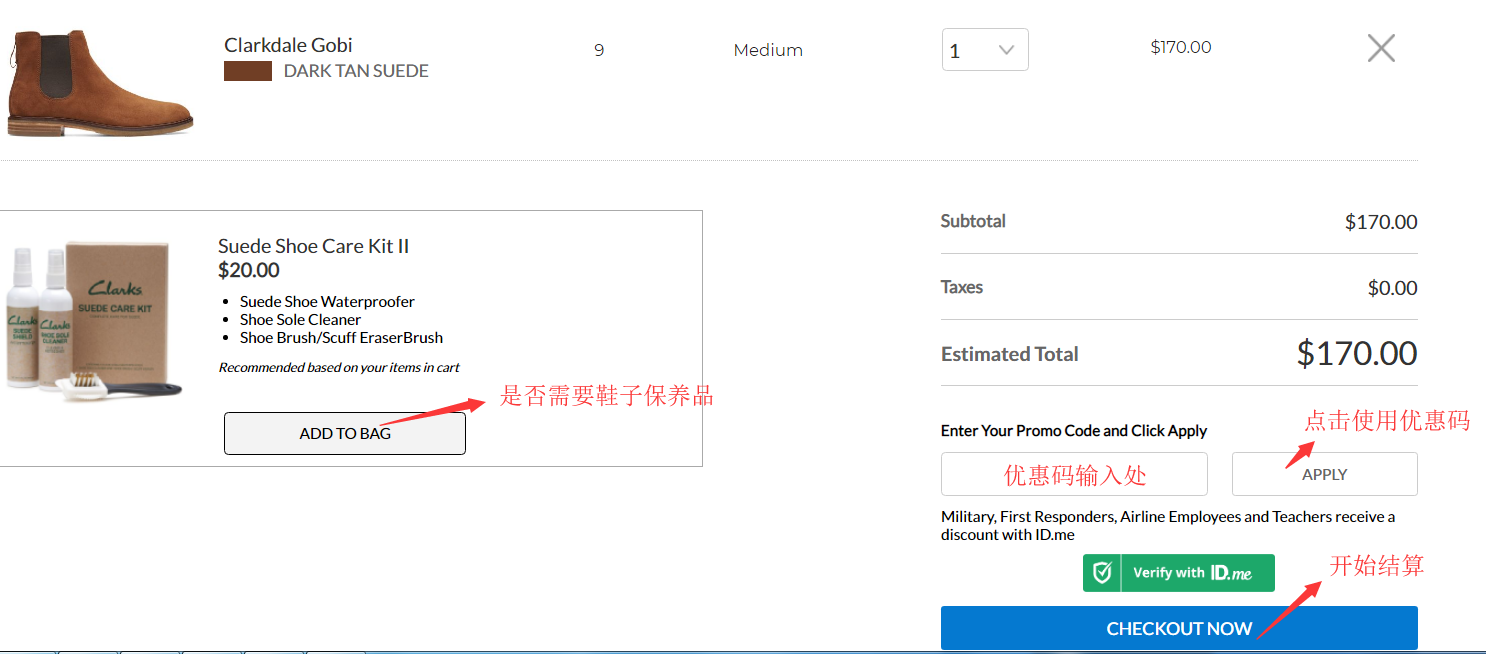Click the ID.me shield check icon
Viewport: 1486px width, 654px height.
click(x=1102, y=573)
